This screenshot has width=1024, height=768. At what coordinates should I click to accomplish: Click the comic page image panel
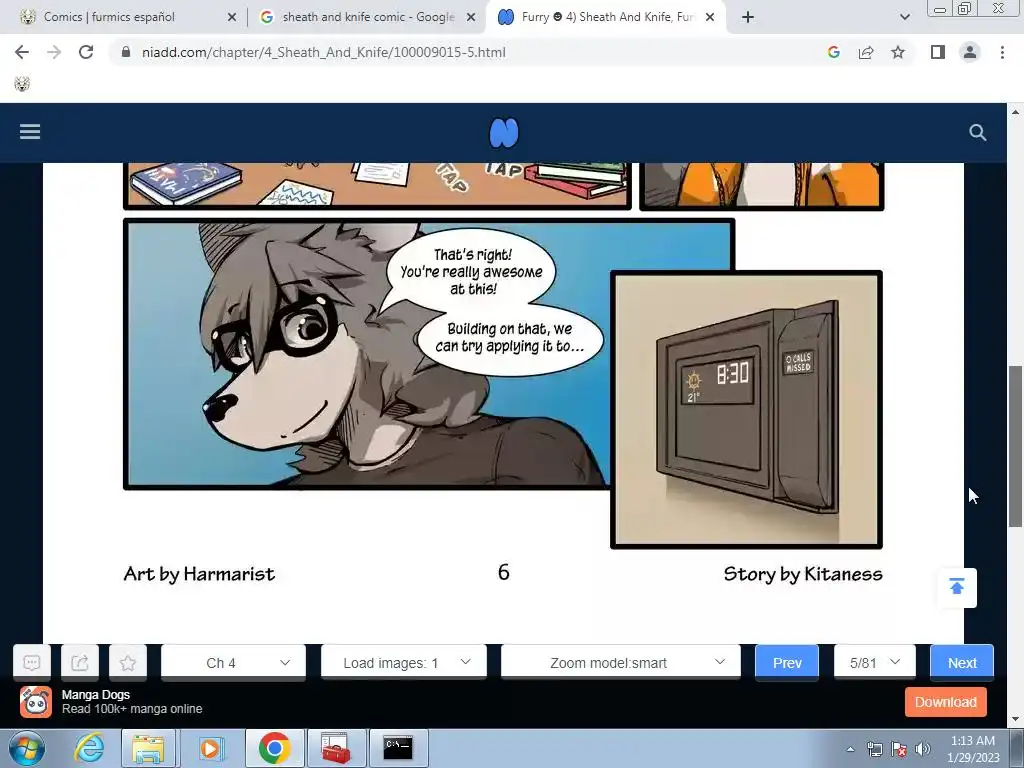coord(503,372)
